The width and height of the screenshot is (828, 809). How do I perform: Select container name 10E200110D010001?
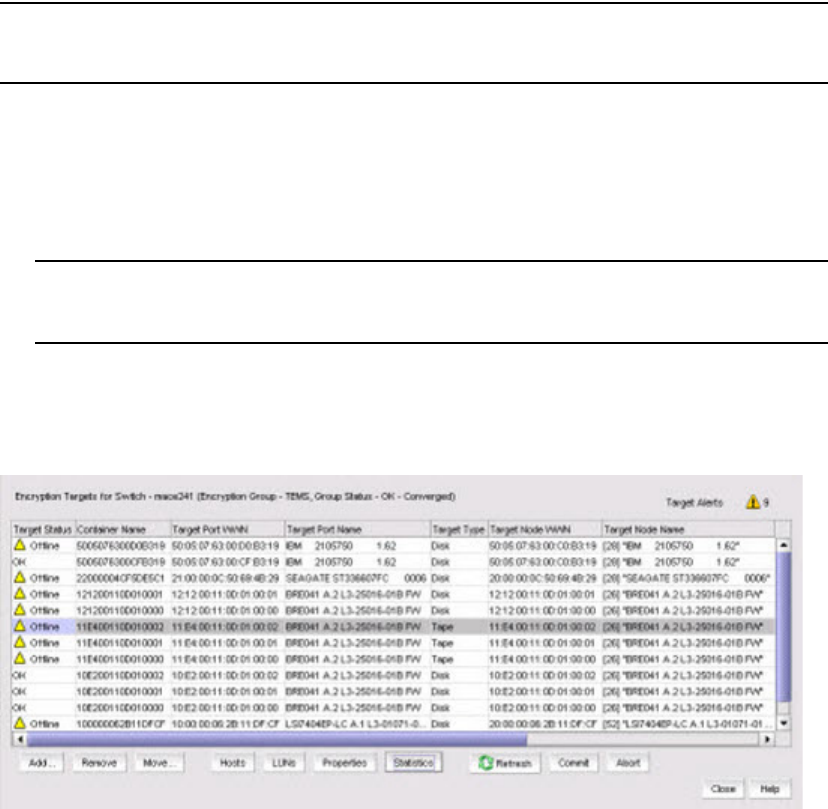coord(120,691)
